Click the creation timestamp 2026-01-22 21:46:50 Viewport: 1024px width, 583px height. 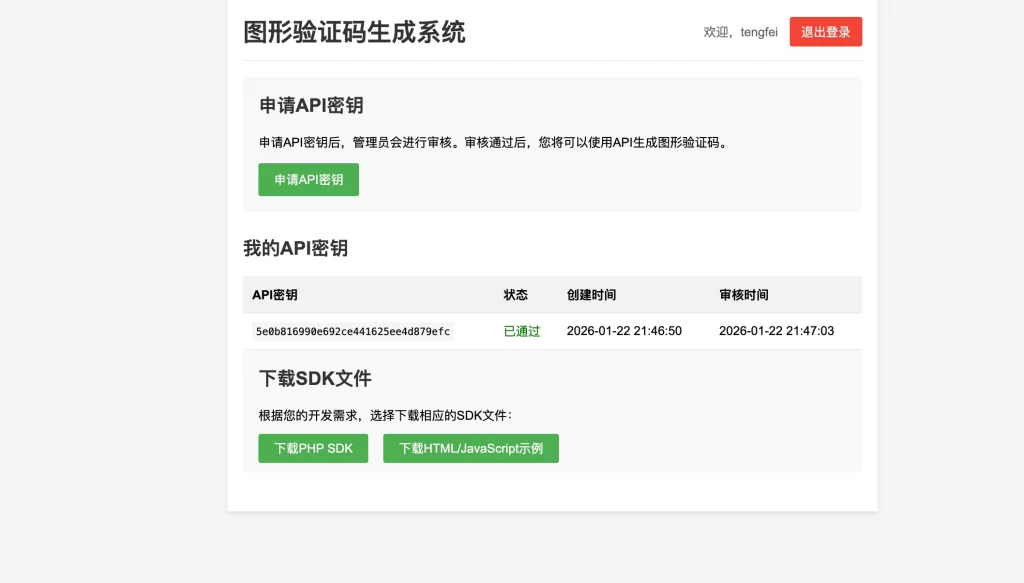pos(623,330)
